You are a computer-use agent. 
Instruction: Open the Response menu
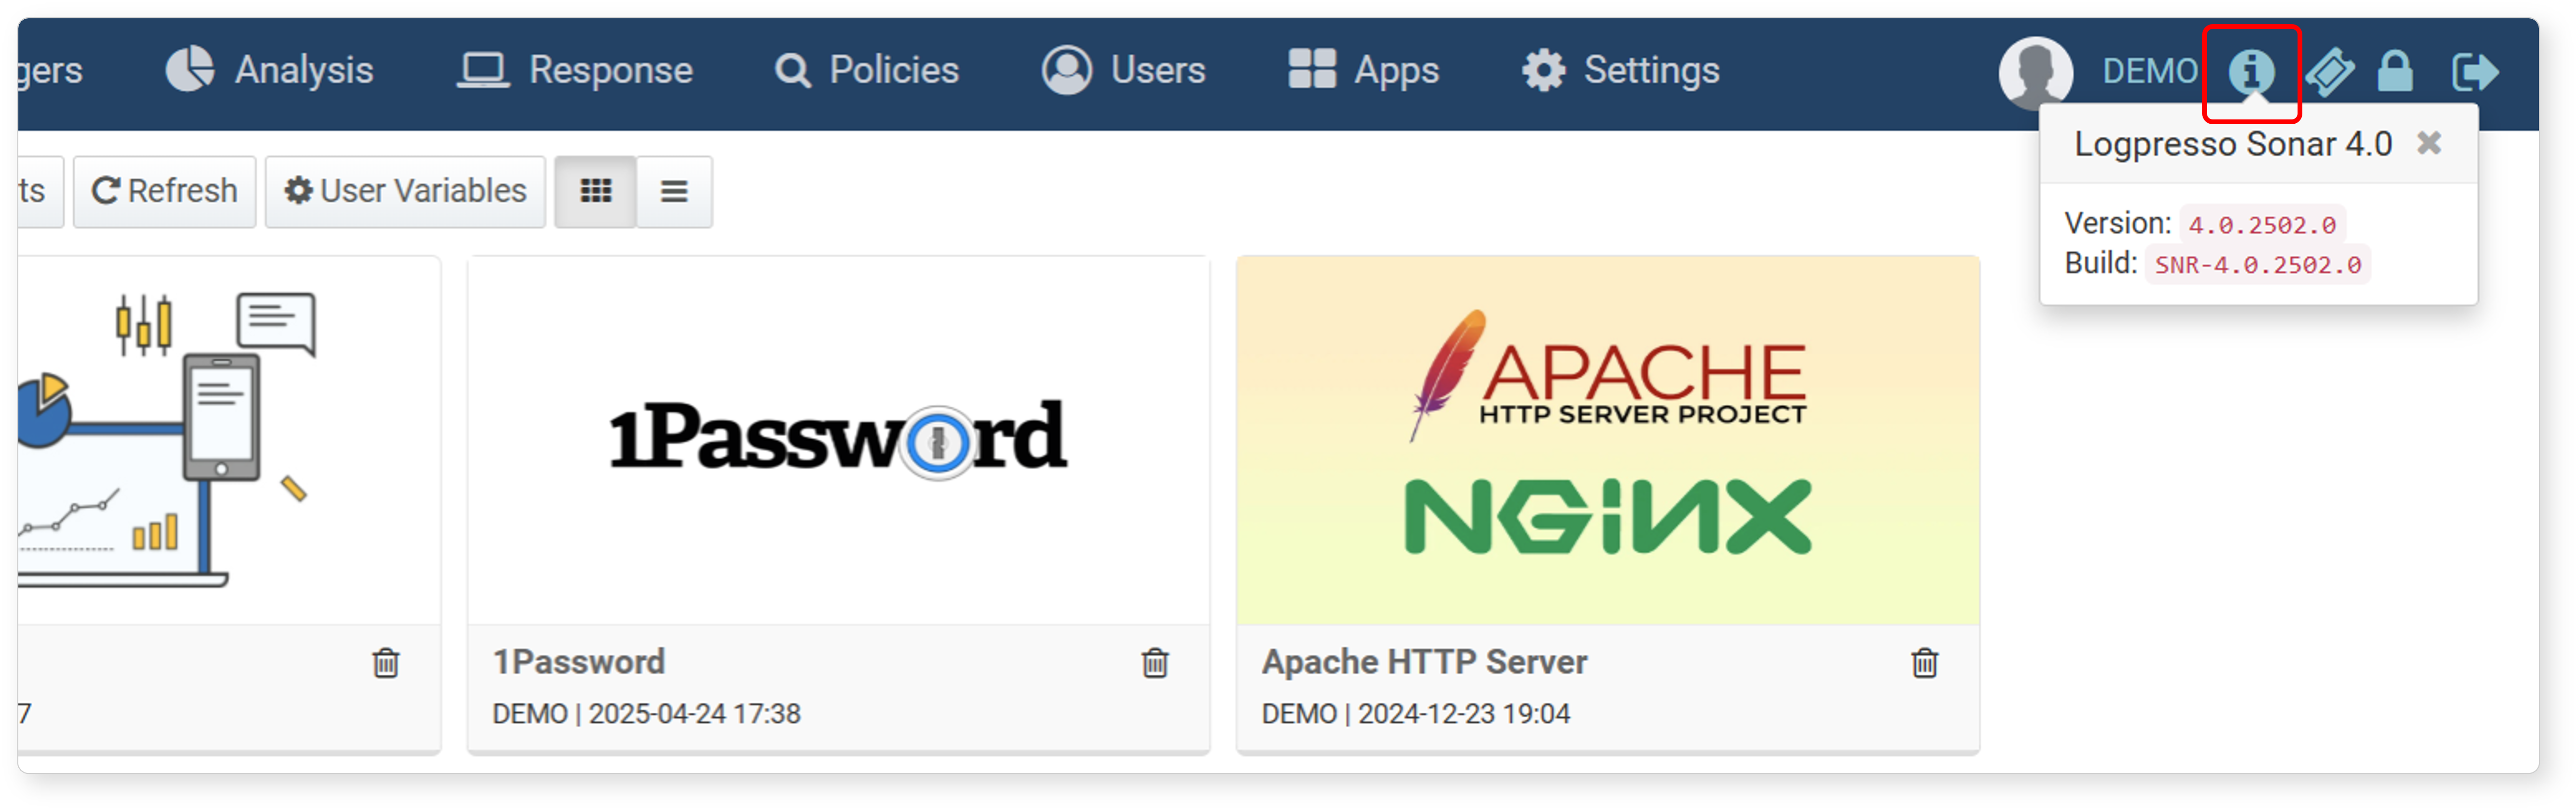pos(575,70)
